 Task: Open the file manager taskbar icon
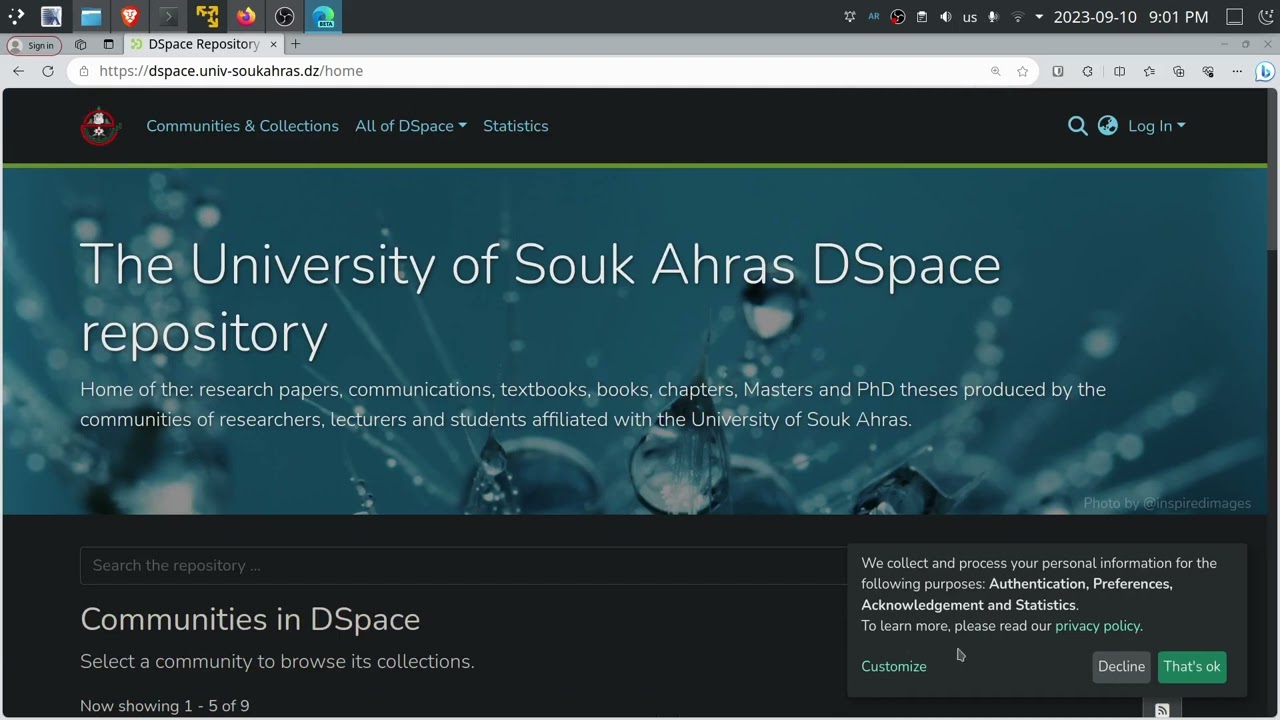[91, 16]
